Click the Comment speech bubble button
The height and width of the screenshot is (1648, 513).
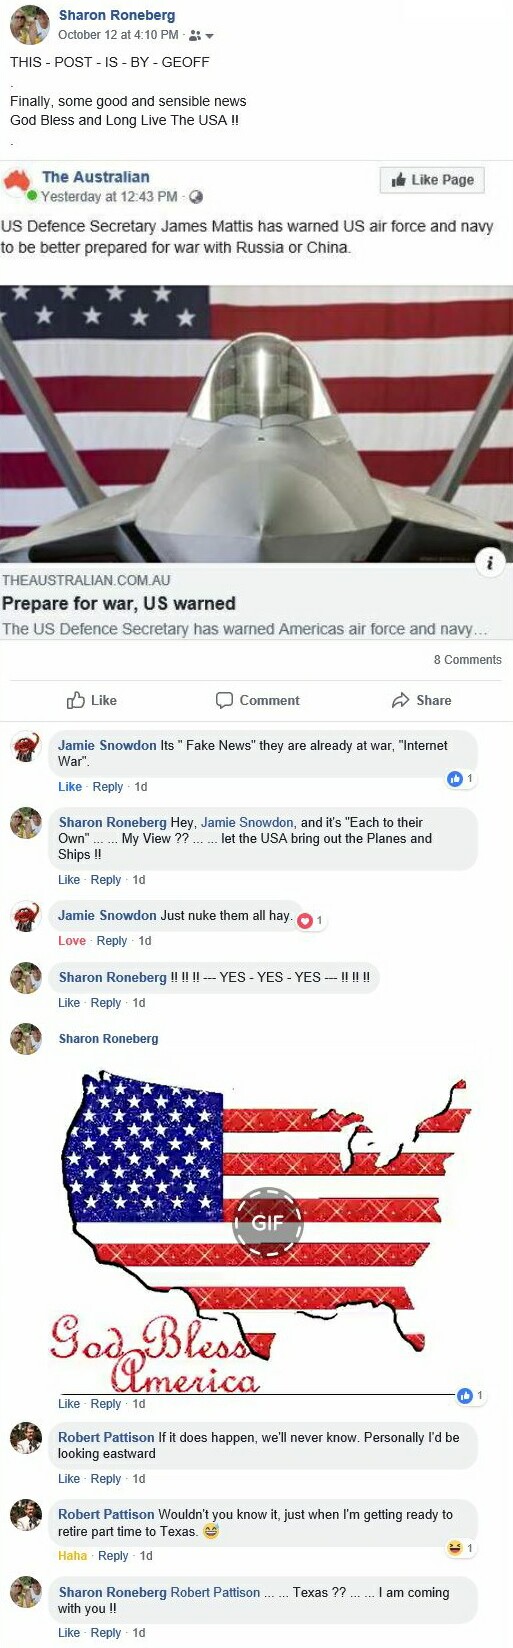click(x=258, y=700)
